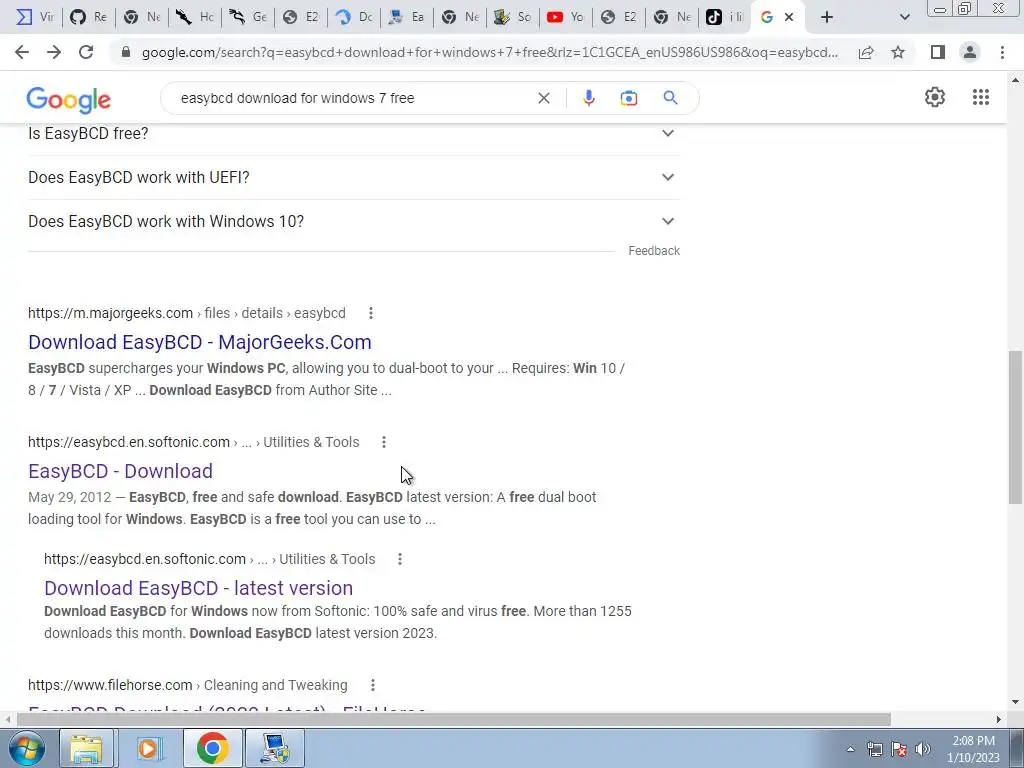Viewport: 1024px width, 768px height.
Task: Switch to the first "Vir" tab
Action: coord(35,17)
